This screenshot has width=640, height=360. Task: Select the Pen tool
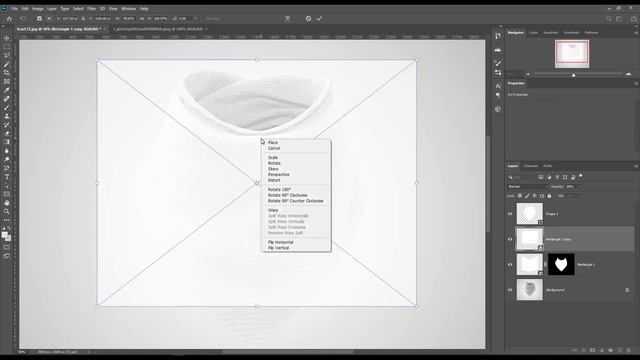point(7,168)
